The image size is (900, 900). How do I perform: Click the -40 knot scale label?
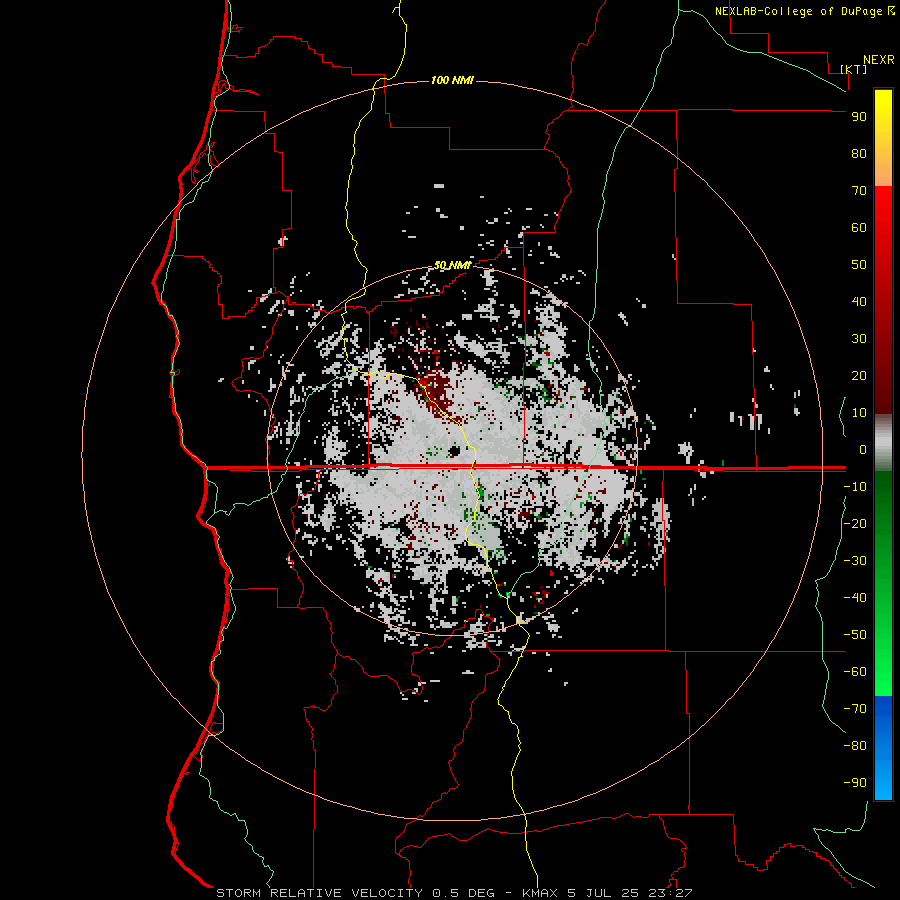pos(855,598)
